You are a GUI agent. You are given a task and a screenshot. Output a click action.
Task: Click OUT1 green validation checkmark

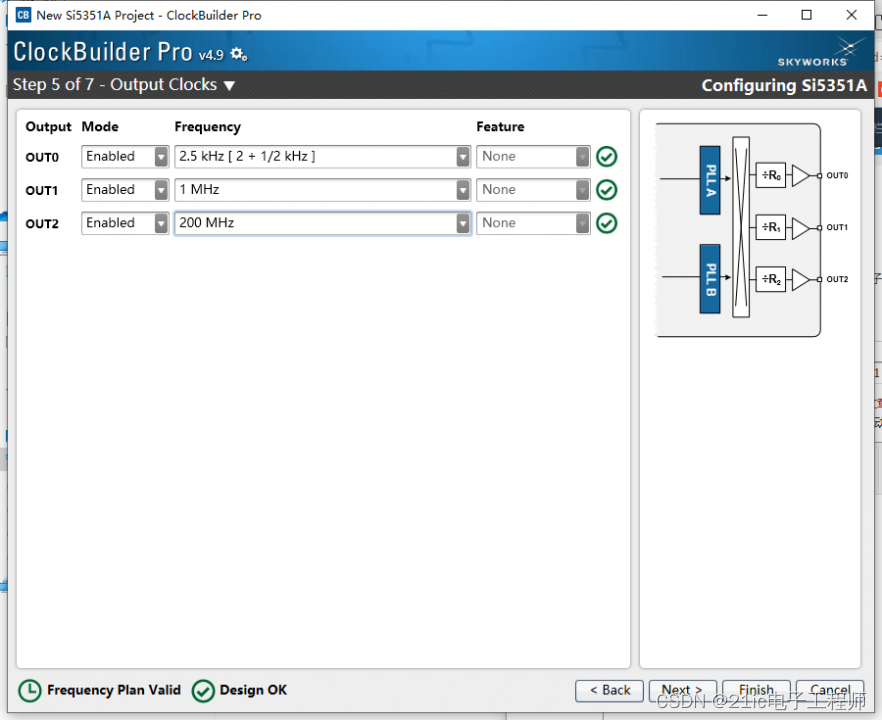pyautogui.click(x=606, y=190)
